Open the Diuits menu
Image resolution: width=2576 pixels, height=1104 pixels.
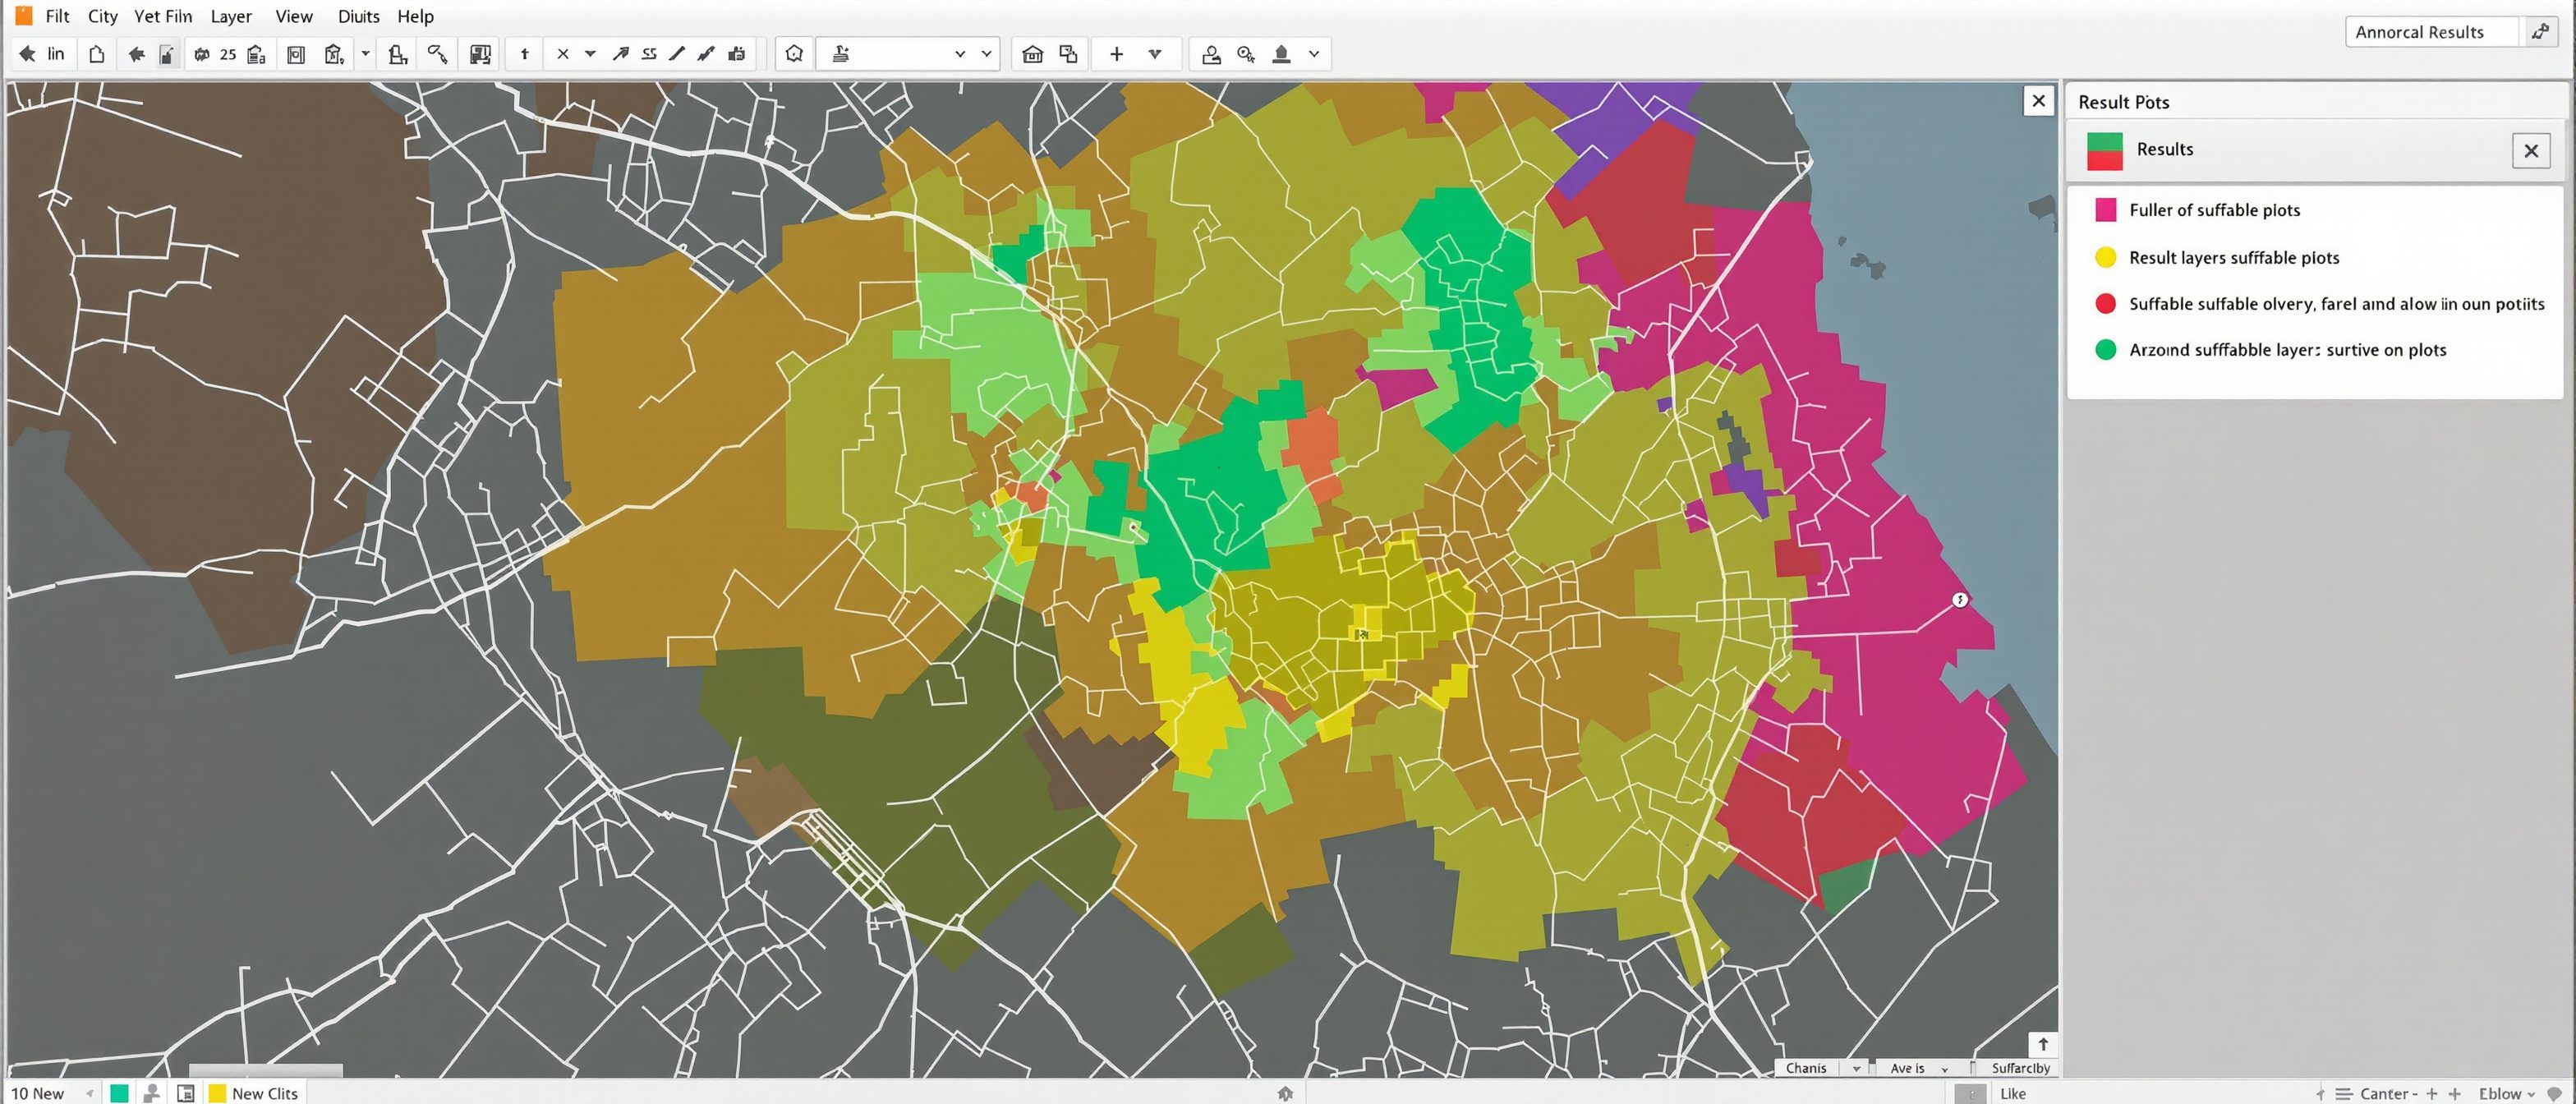click(x=358, y=16)
